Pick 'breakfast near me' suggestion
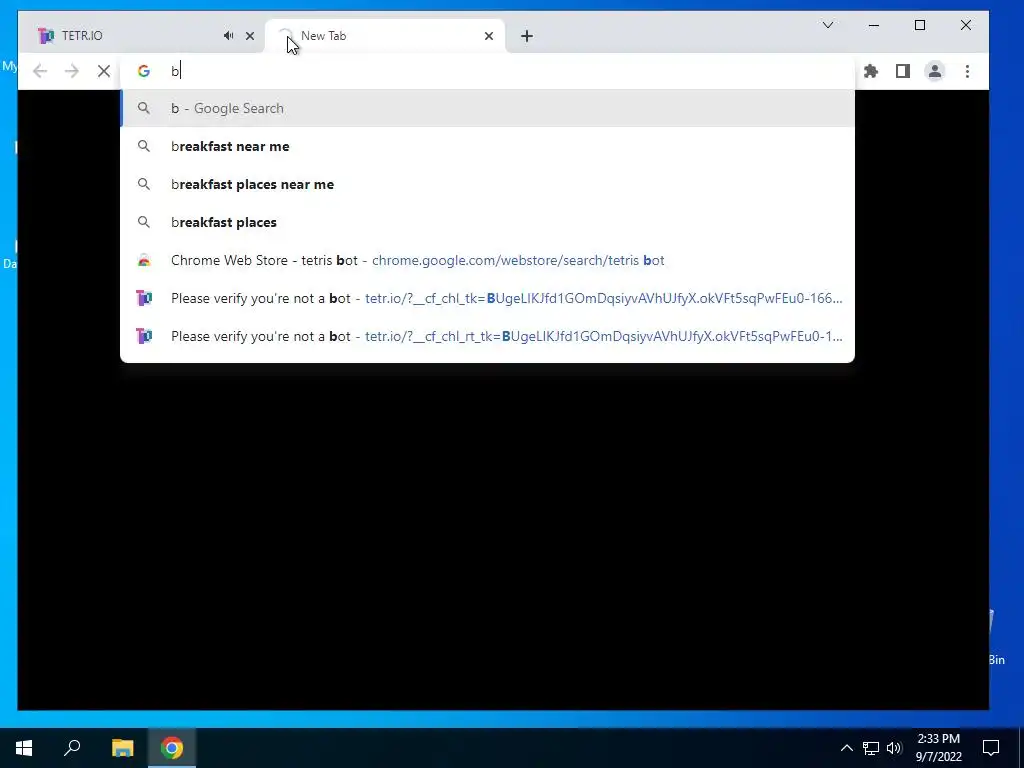 [x=487, y=146]
